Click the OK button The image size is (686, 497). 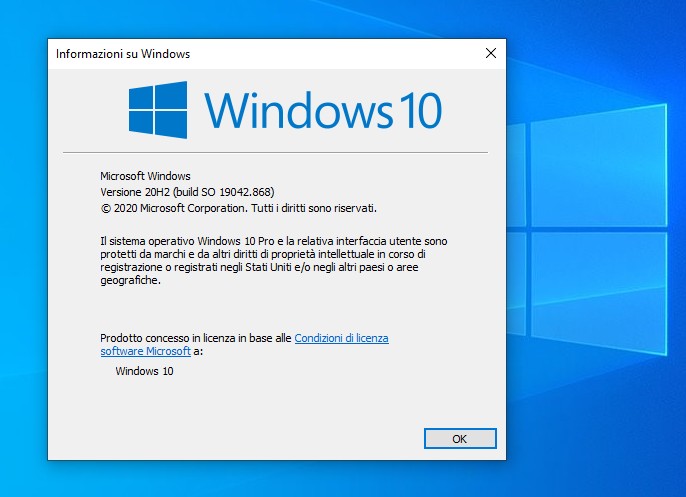pos(460,438)
